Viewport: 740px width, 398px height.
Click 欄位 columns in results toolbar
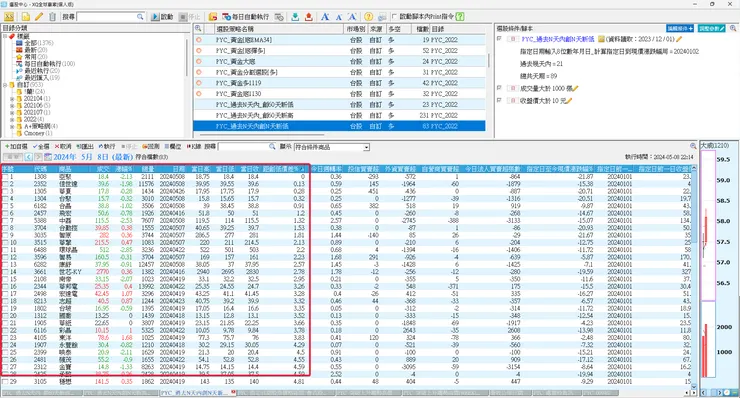tap(173, 147)
